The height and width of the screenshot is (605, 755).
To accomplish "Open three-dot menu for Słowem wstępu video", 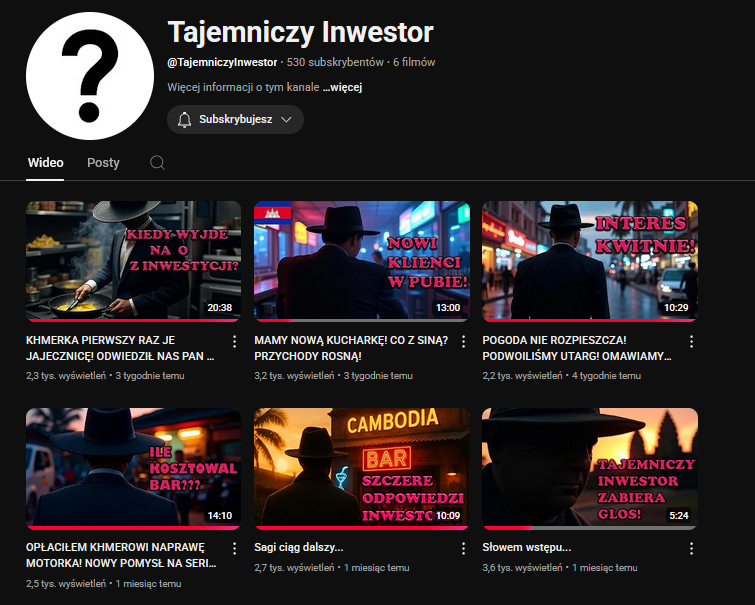I will coord(691,548).
